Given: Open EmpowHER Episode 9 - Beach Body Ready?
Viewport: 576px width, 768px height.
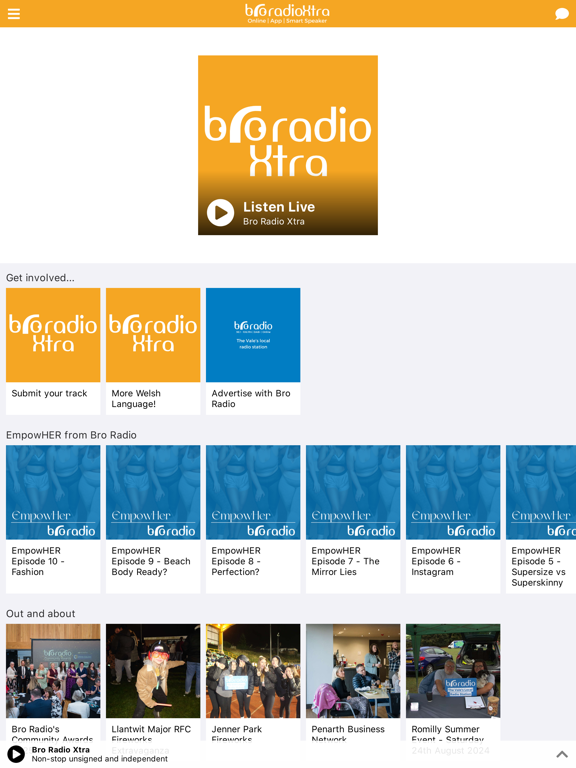Looking at the screenshot, I should (x=153, y=519).
